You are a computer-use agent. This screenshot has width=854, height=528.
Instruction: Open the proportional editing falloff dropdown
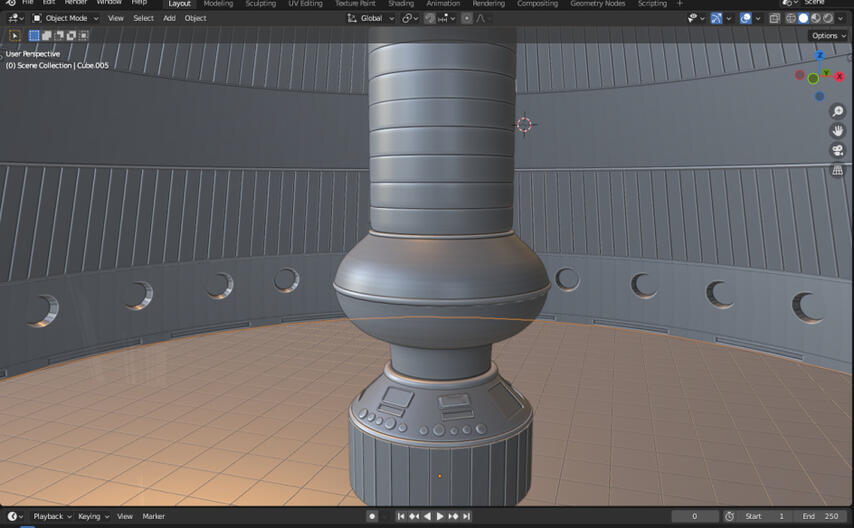483,19
